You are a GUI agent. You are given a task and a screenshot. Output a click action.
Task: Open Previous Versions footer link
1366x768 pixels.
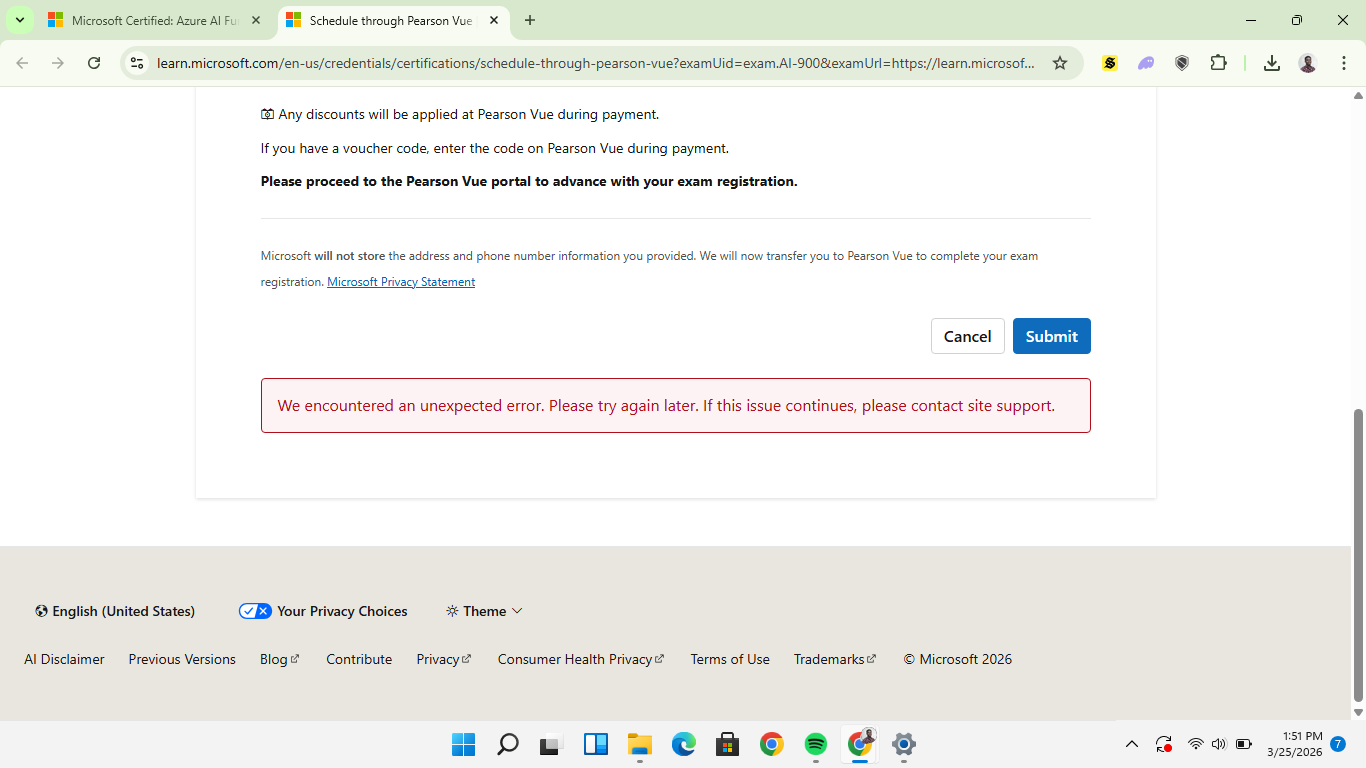point(182,659)
